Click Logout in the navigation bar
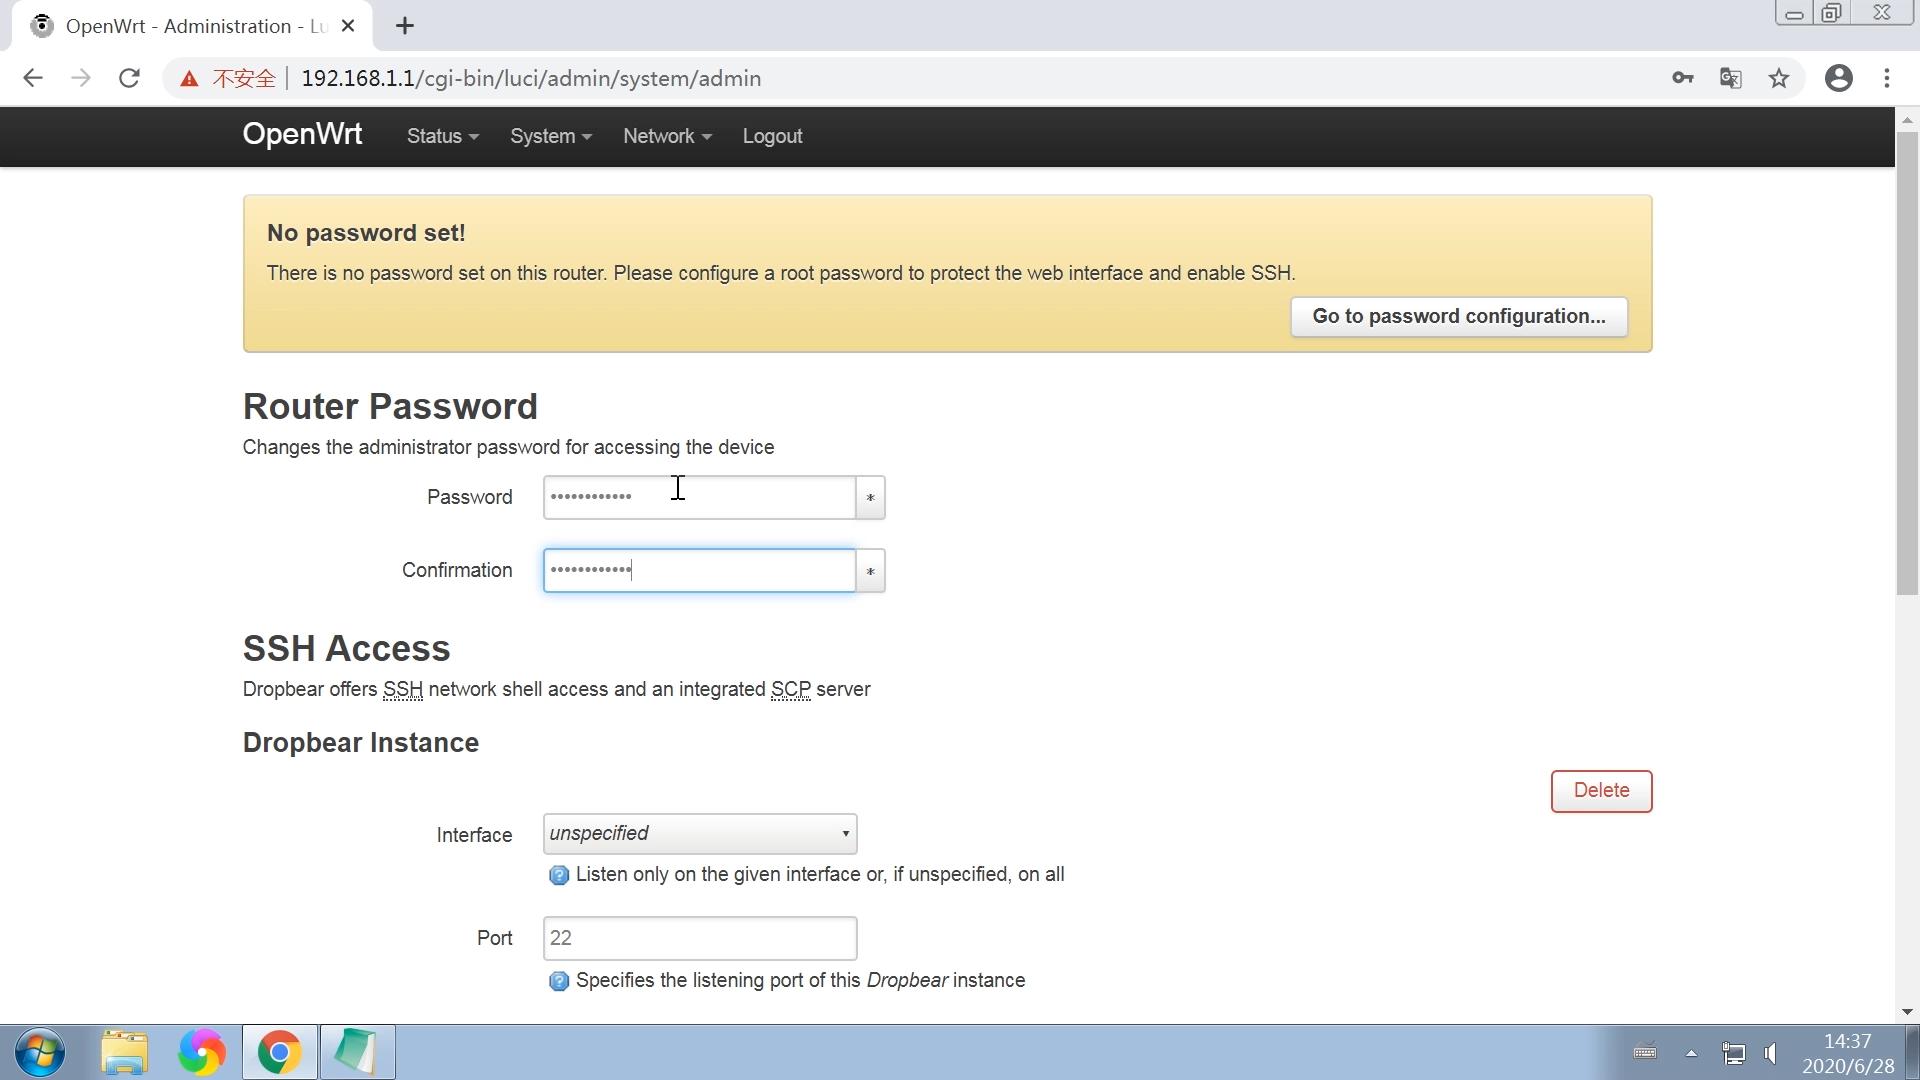 coord(772,136)
